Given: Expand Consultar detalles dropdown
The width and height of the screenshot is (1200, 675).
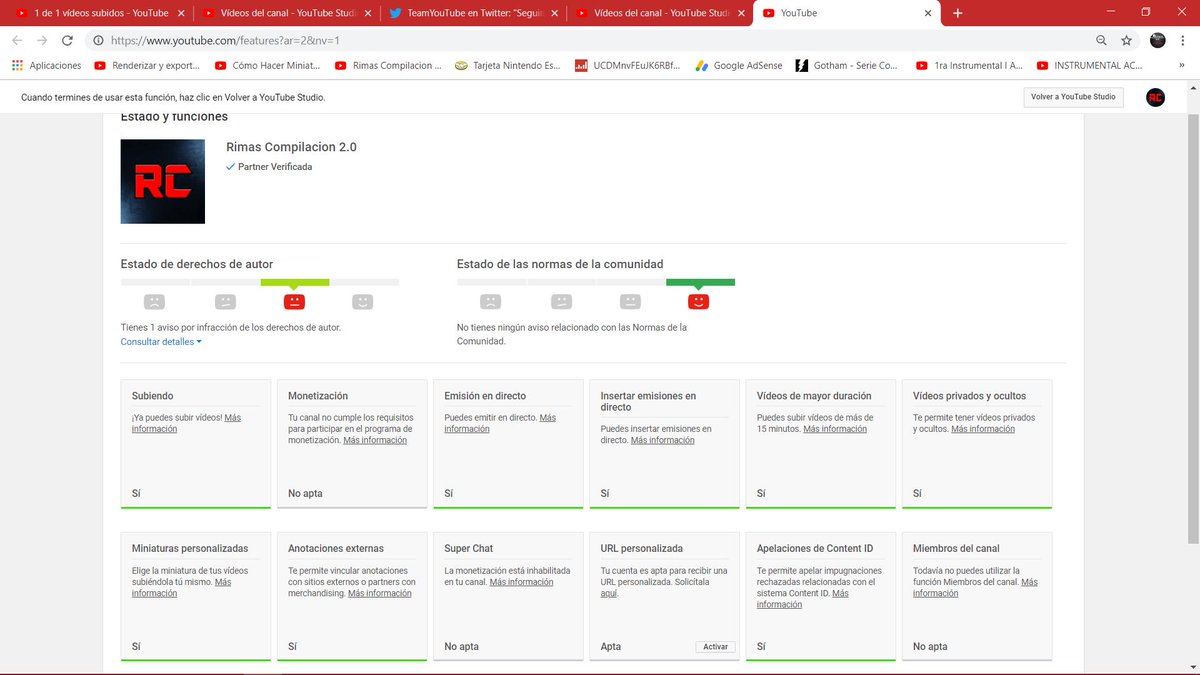Looking at the screenshot, I should (x=161, y=342).
